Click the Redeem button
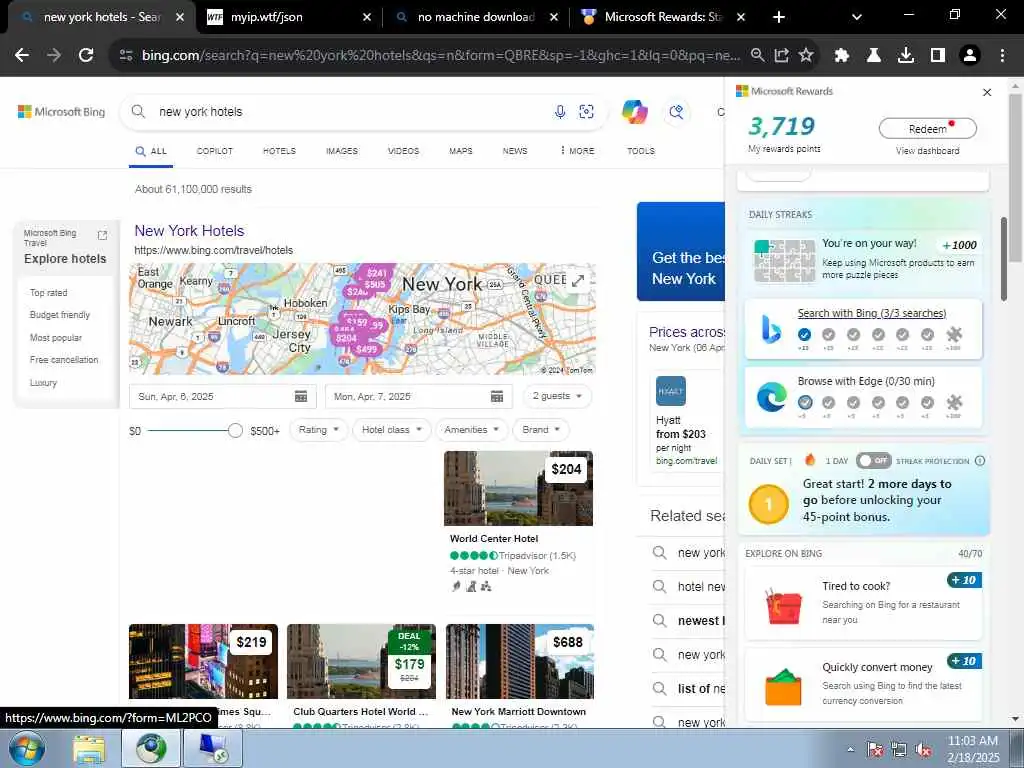1024x768 pixels. tap(927, 129)
